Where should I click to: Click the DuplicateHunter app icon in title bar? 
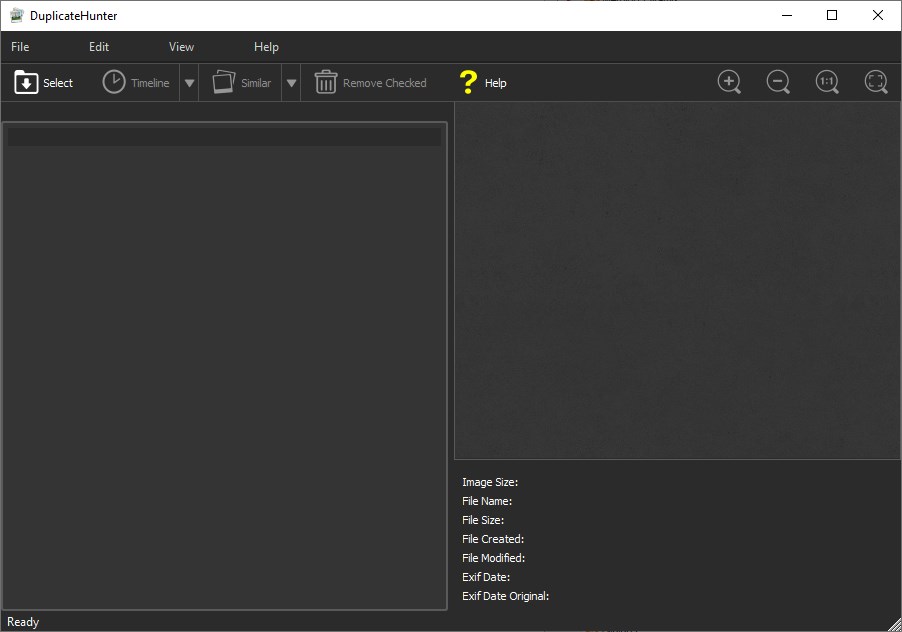coord(17,16)
